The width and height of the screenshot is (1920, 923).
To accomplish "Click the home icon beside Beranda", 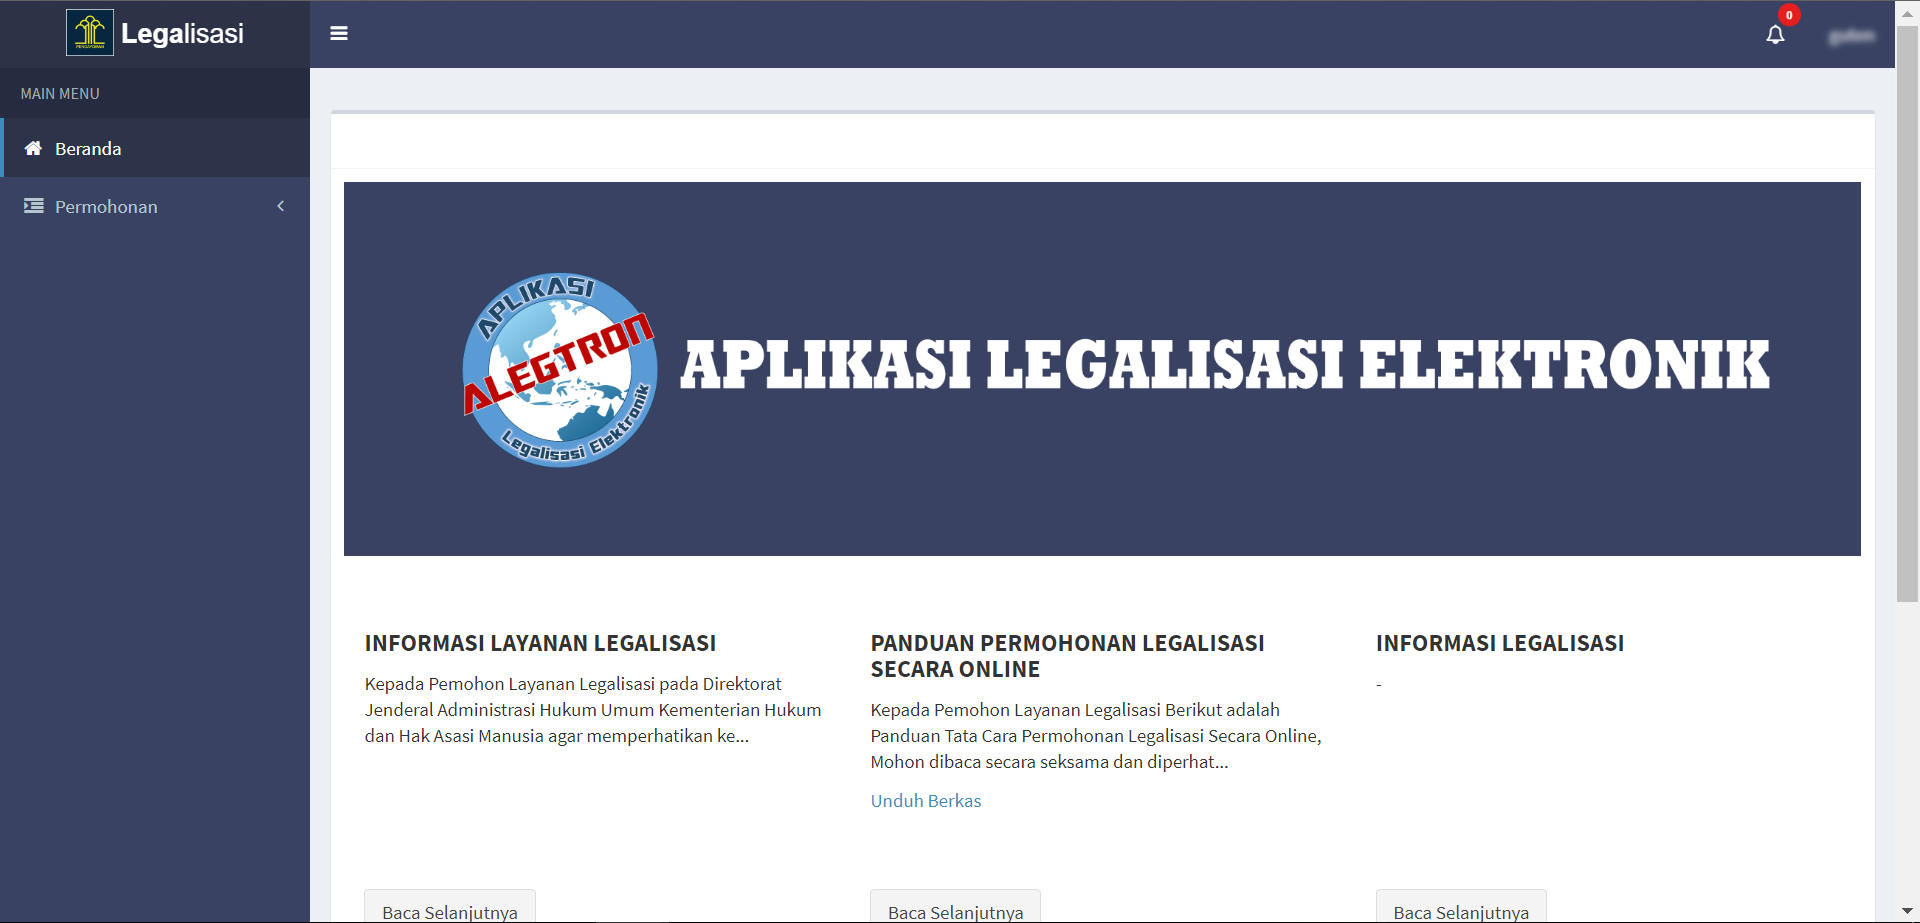I will pyautogui.click(x=33, y=149).
